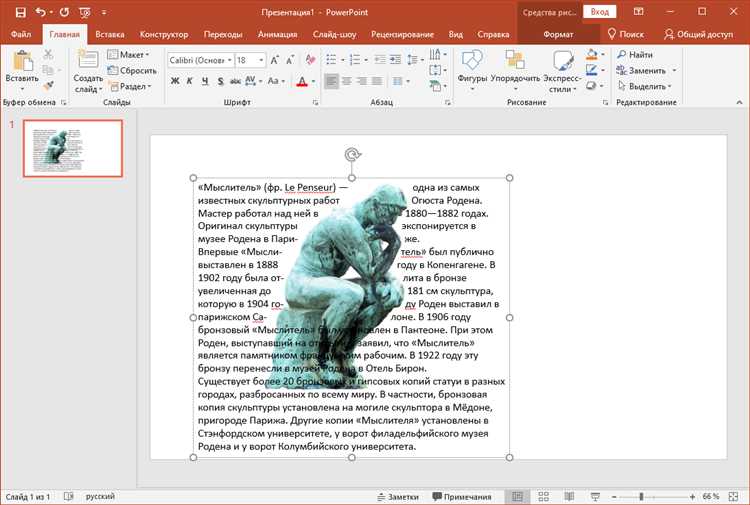Click the zoom slider in status bar

pyautogui.click(x=641, y=497)
